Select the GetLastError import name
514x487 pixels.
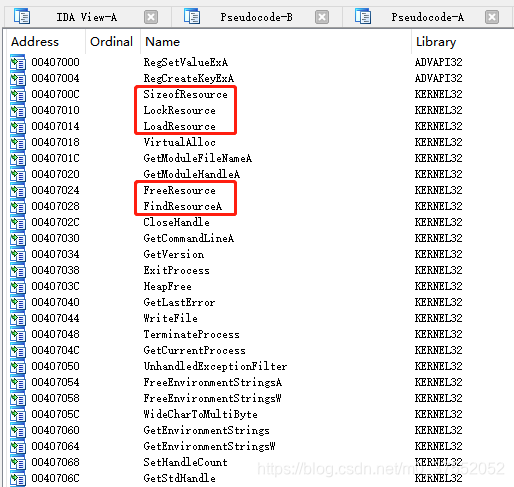(x=179, y=302)
